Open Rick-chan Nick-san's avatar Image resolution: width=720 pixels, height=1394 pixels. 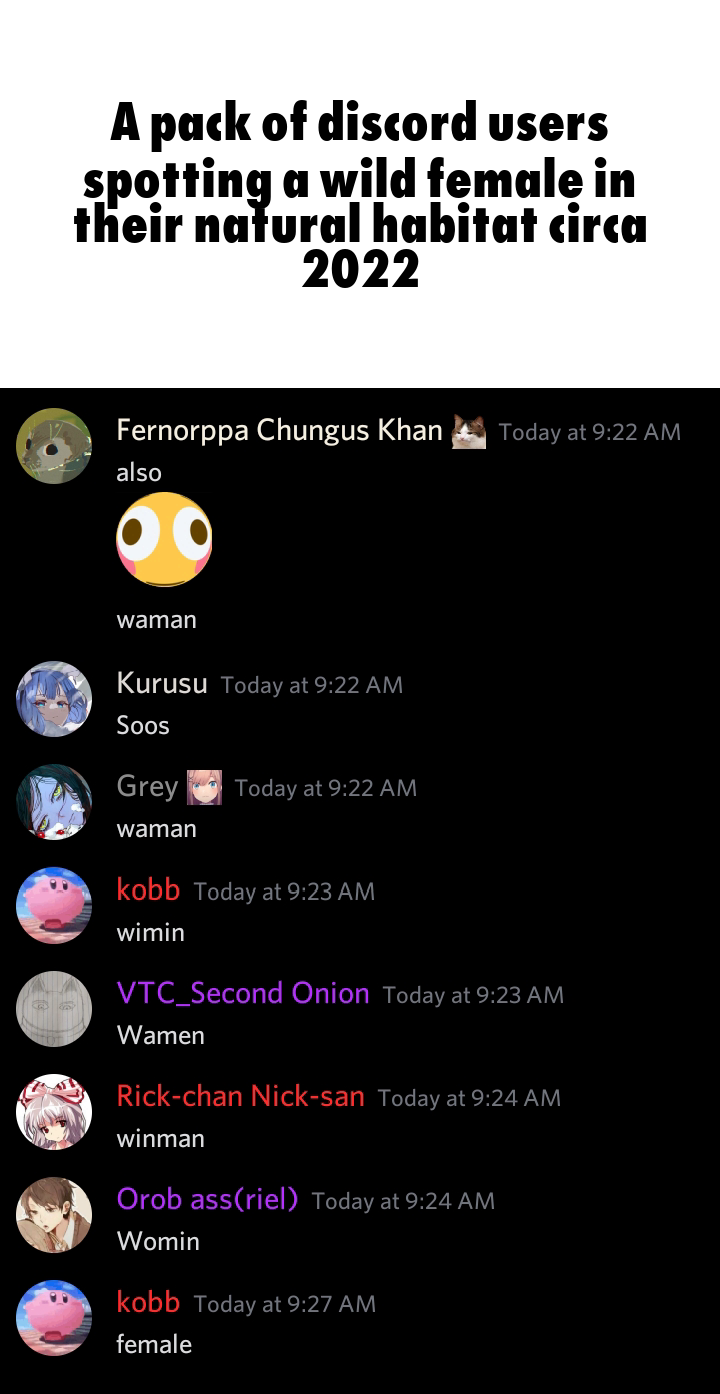(54, 1112)
